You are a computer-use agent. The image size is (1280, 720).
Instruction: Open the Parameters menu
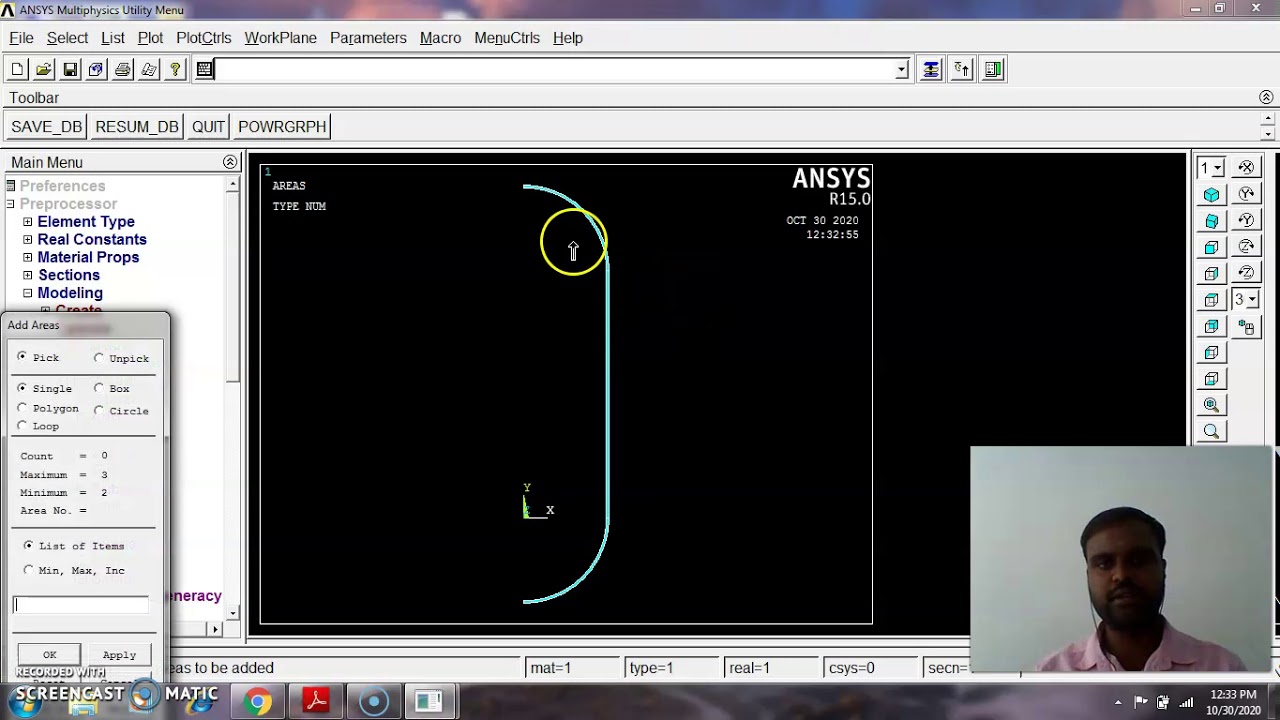[x=368, y=38]
